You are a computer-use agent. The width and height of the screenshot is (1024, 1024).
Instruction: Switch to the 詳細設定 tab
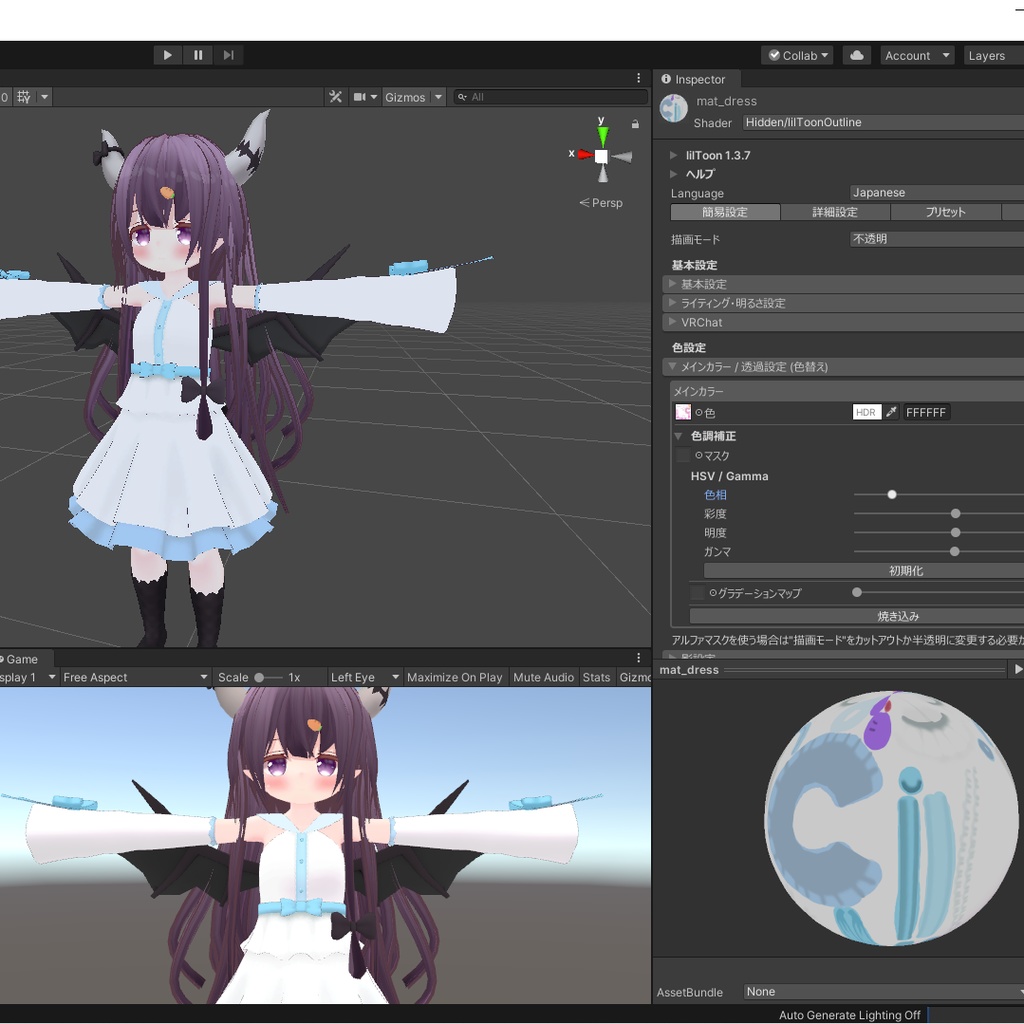(x=836, y=212)
